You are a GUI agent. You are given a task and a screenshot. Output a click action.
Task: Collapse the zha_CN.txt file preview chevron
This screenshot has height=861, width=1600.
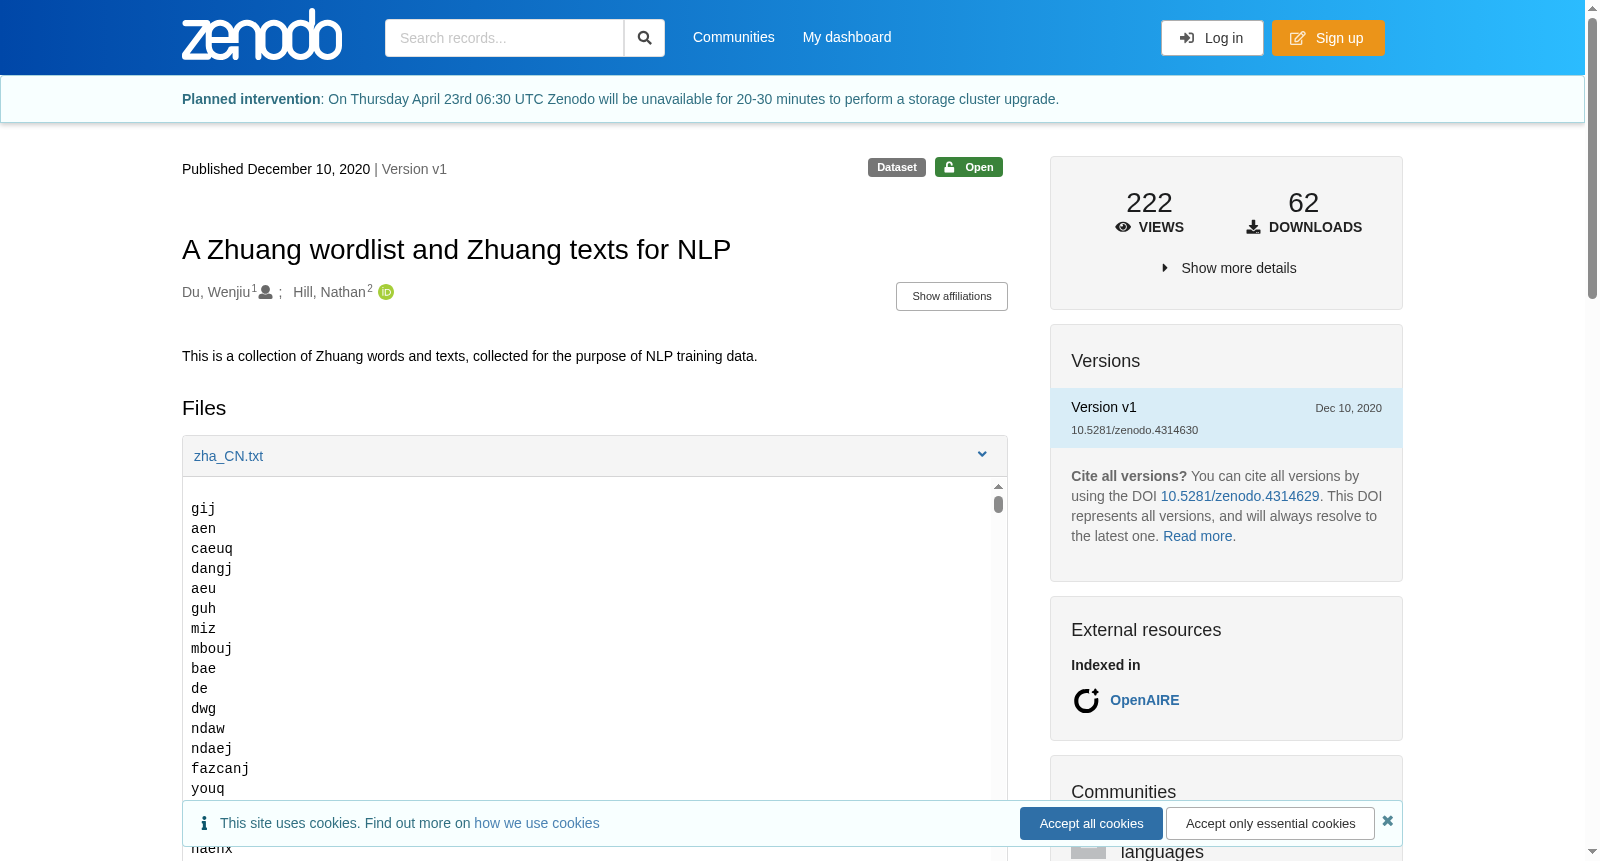[982, 455]
